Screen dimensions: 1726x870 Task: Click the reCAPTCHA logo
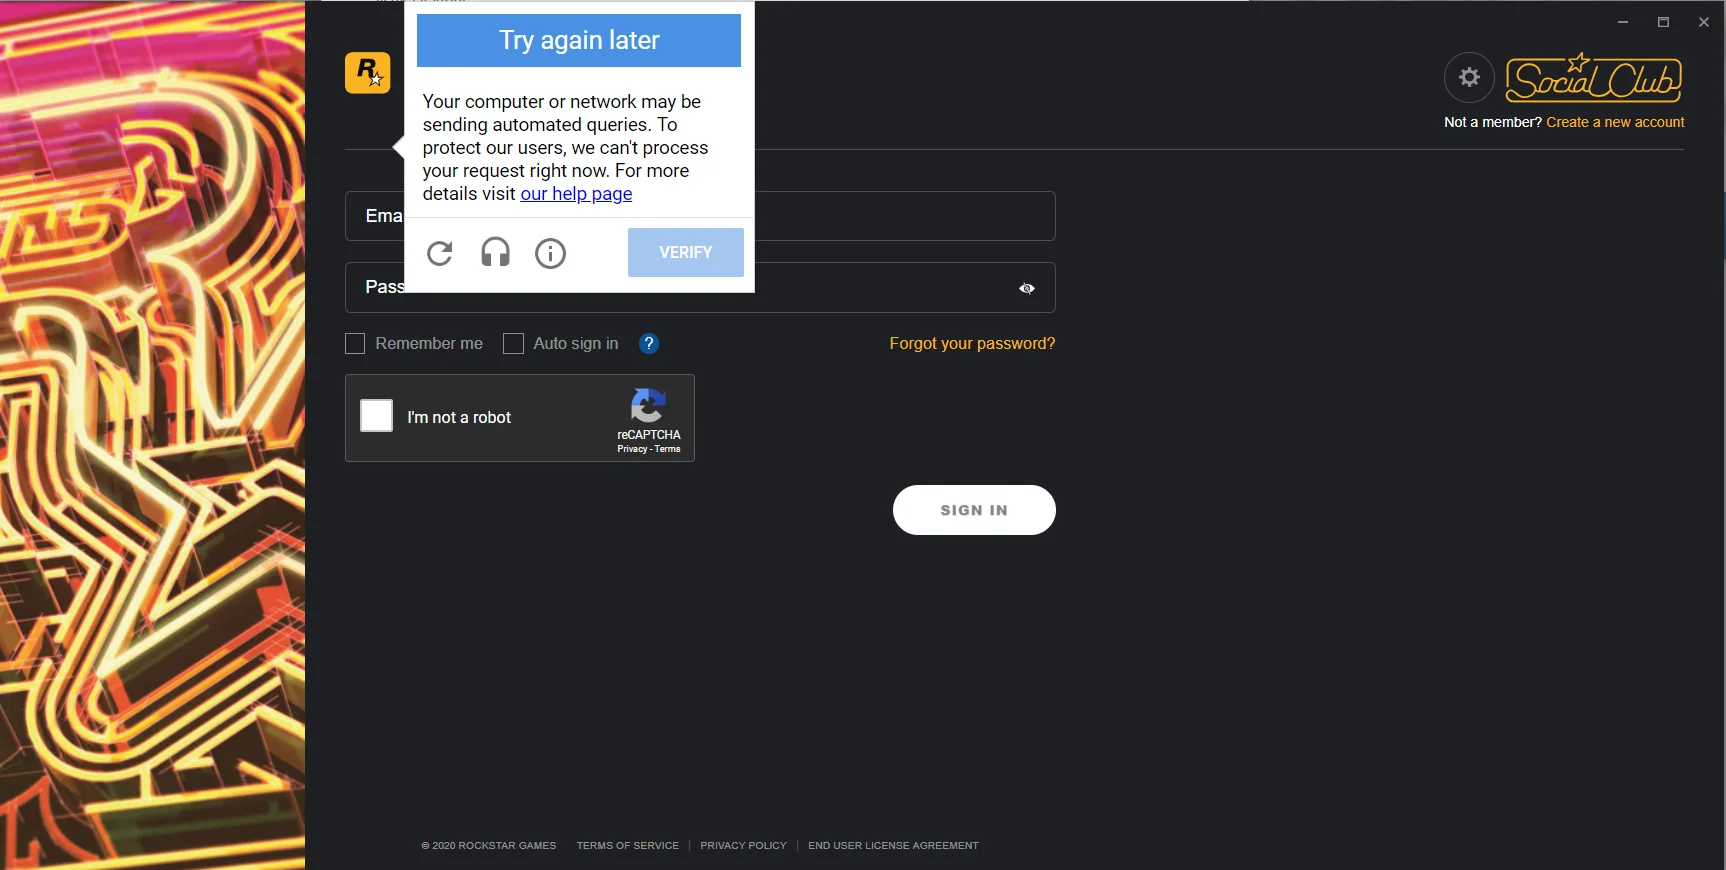click(x=648, y=405)
